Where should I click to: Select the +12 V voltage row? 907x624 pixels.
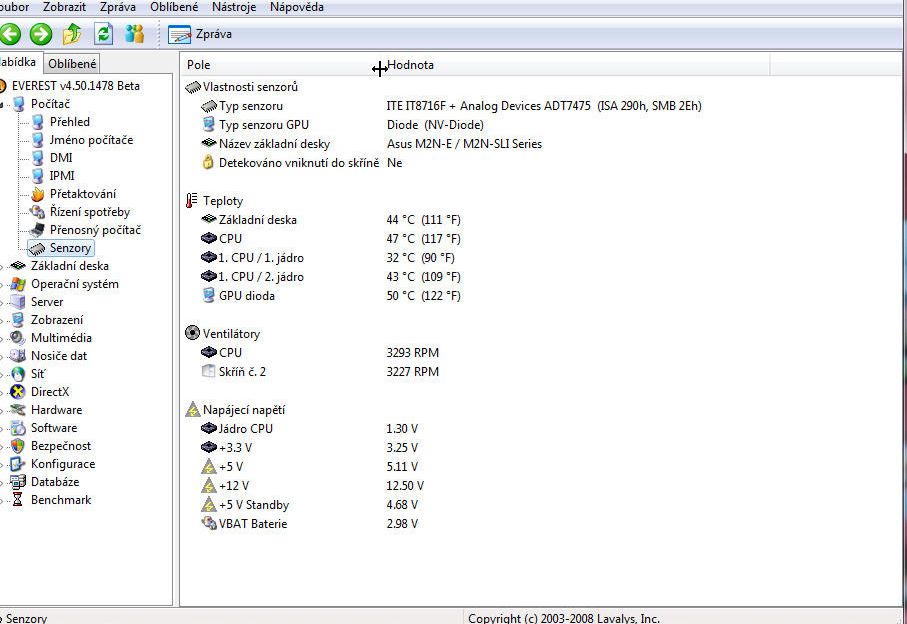(312, 485)
